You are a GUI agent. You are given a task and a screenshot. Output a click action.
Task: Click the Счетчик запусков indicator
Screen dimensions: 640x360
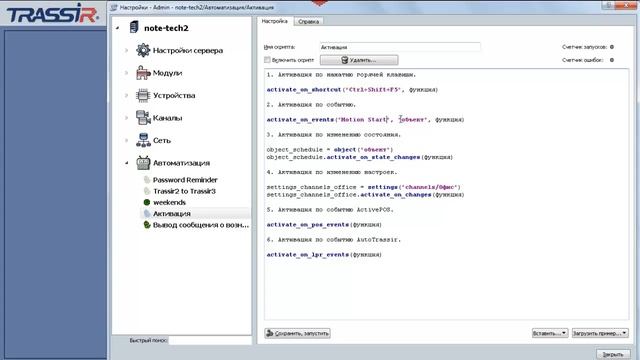pos(611,47)
